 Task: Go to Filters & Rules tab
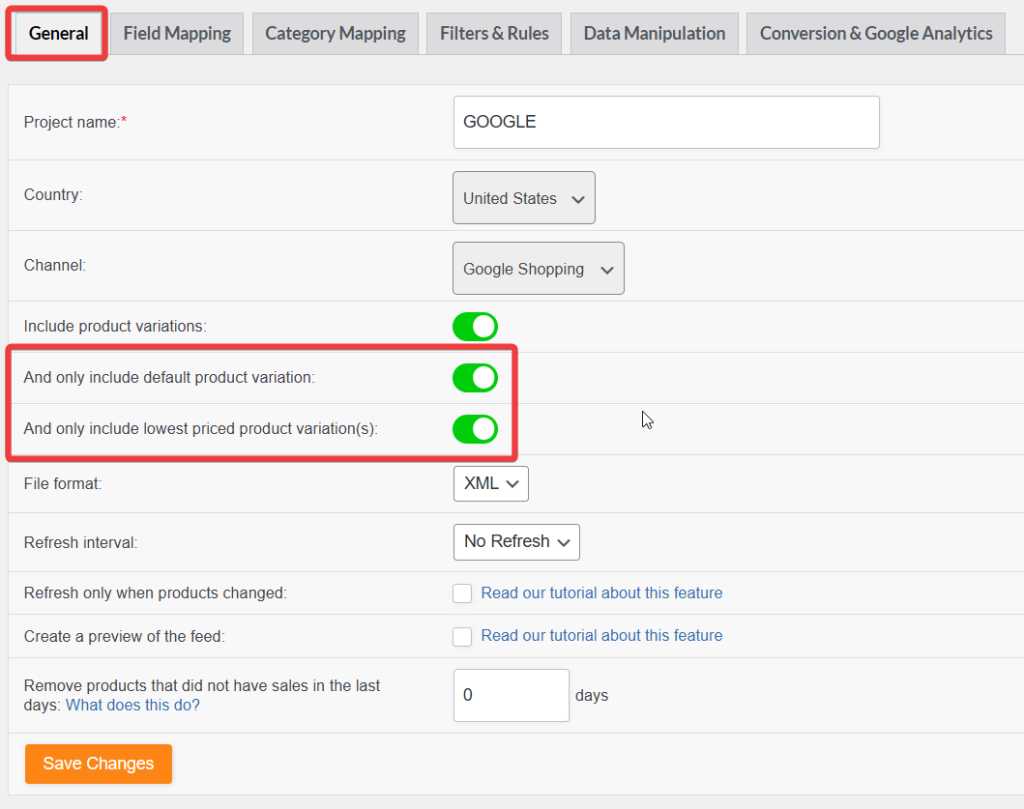point(494,33)
